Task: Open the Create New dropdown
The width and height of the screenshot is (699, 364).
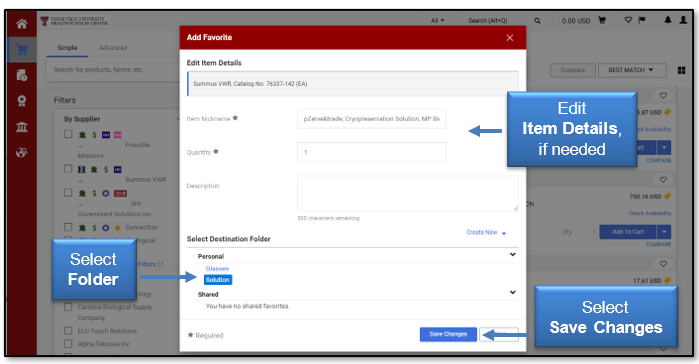Action: [x=486, y=233]
